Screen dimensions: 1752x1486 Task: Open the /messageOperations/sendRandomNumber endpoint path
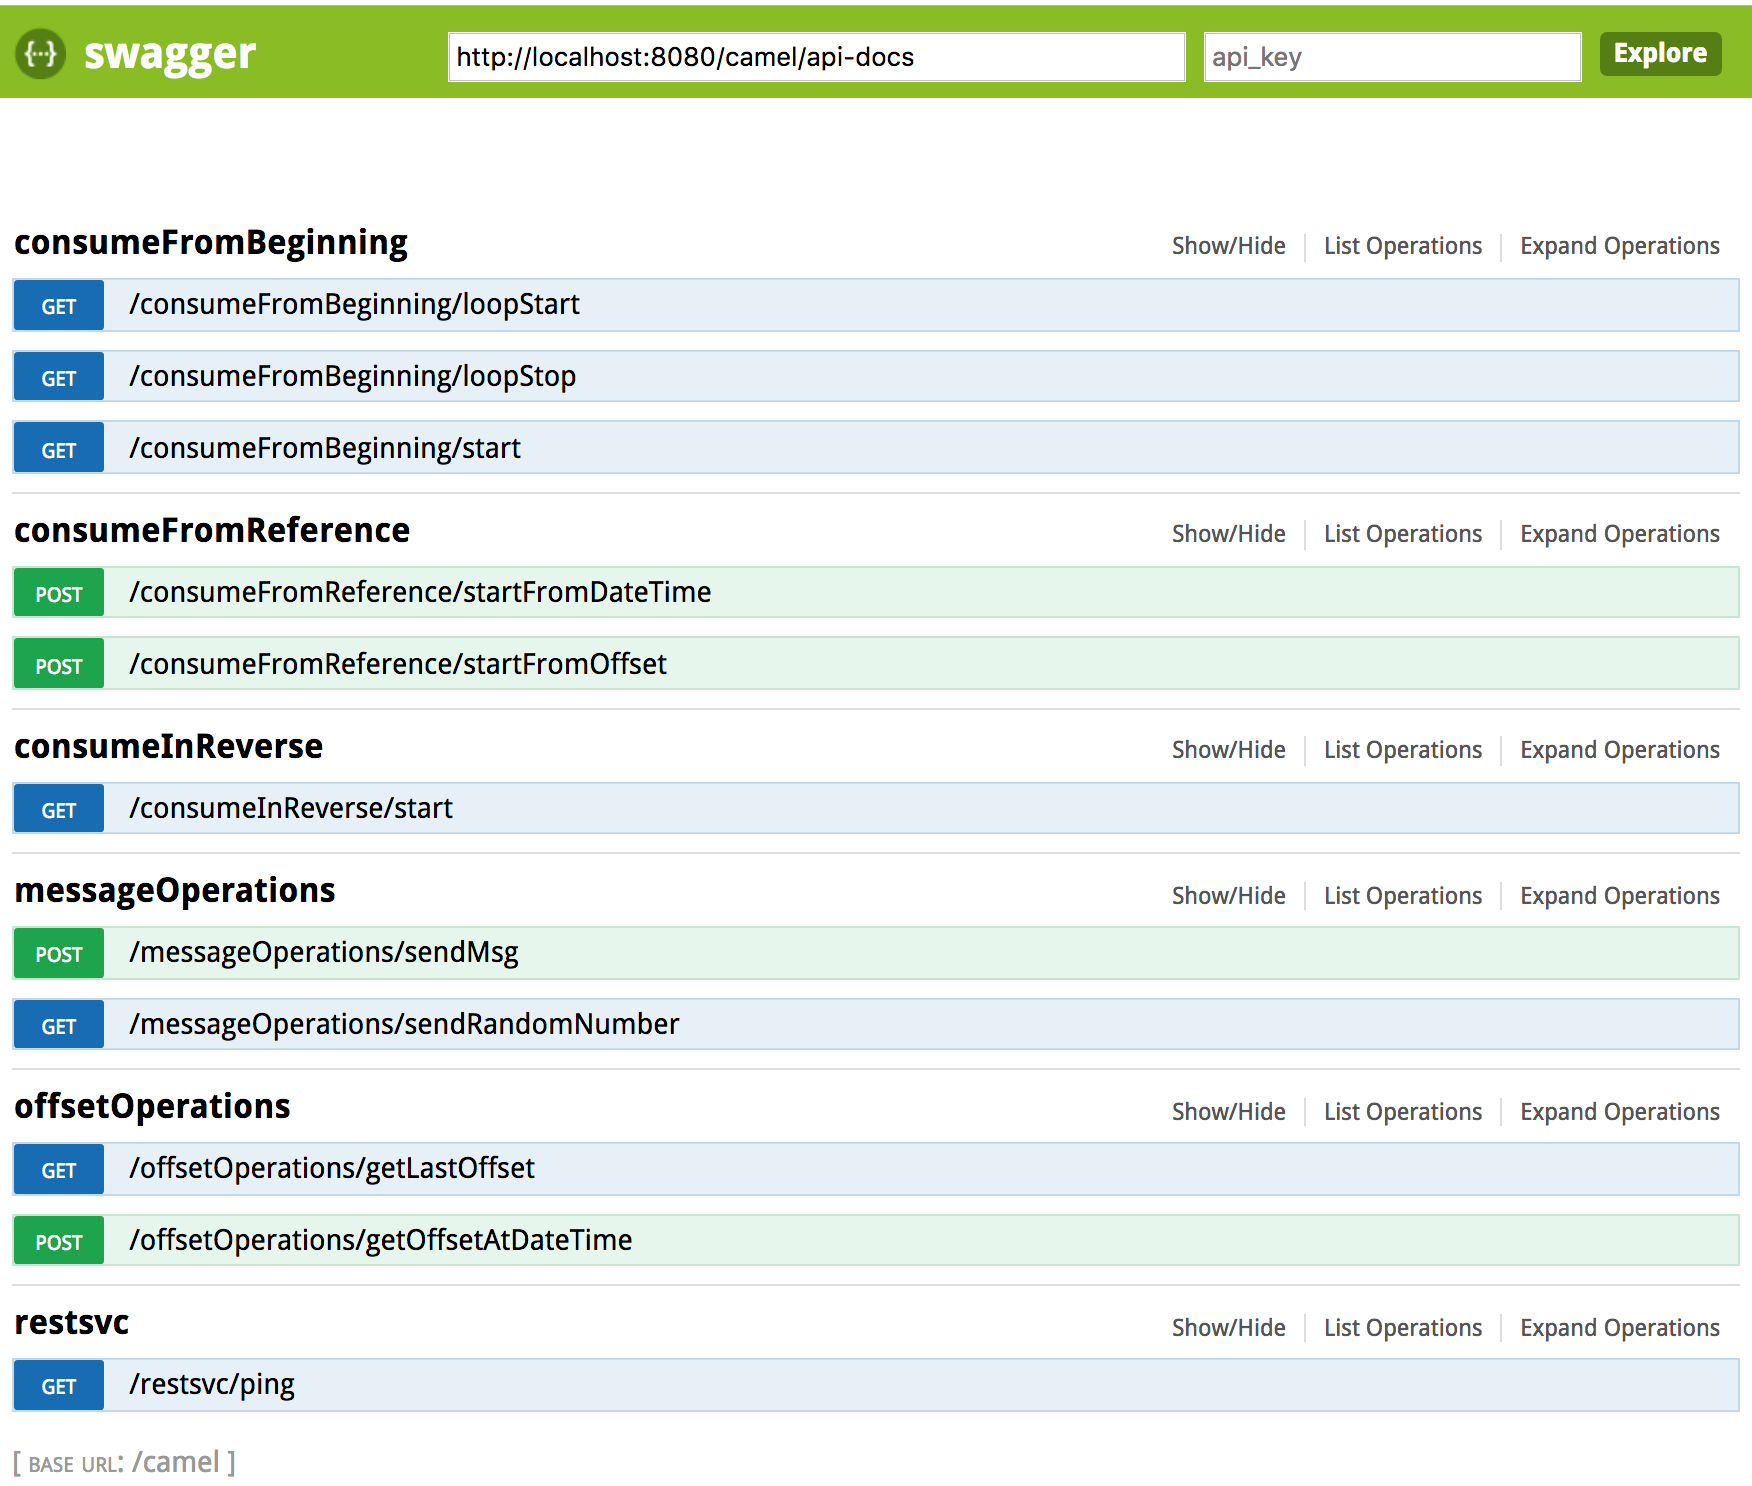[404, 1024]
